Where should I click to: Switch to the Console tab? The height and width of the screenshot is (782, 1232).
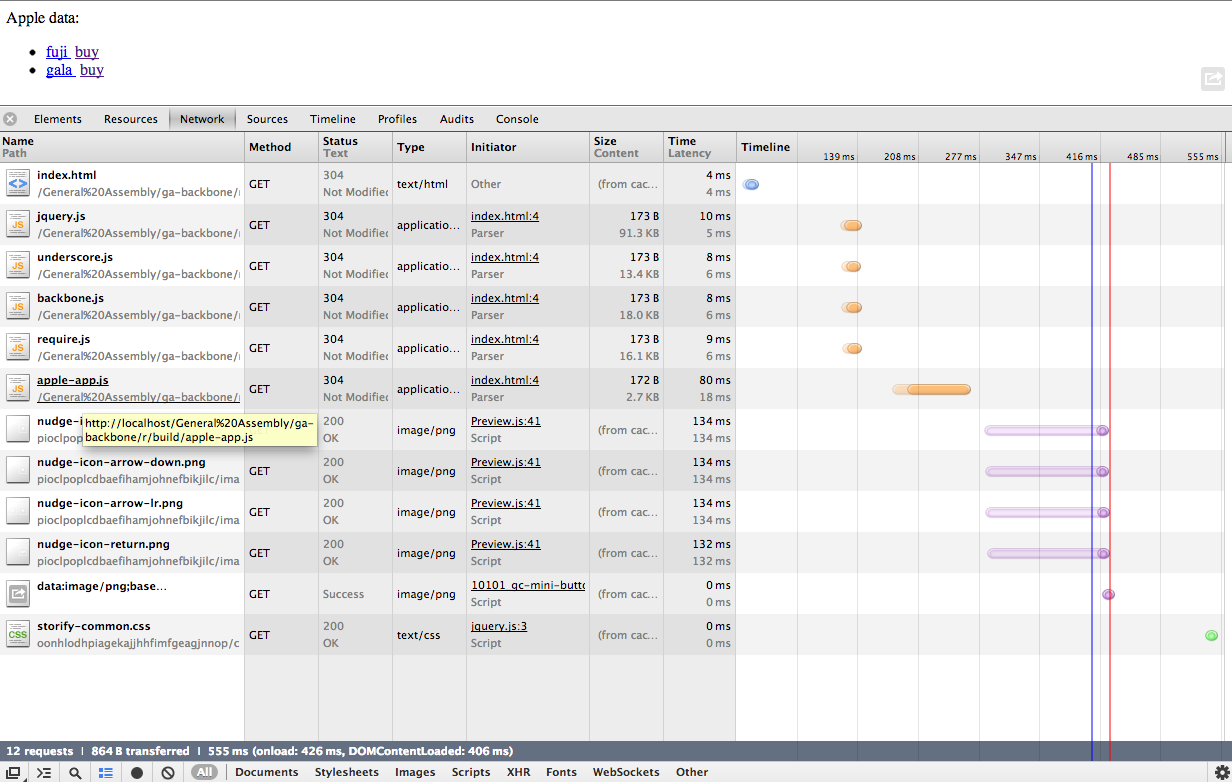point(517,118)
